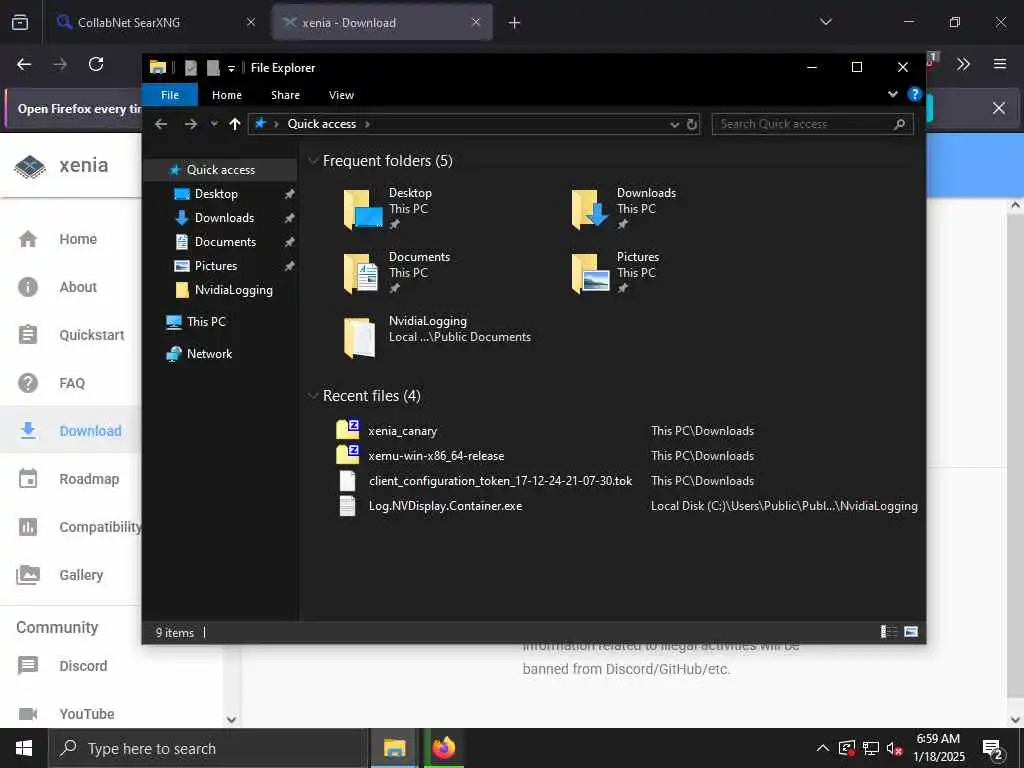The height and width of the screenshot is (768, 1024).
Task: Switch to CollabNet SearXNG Firefox tab
Action: point(156,22)
